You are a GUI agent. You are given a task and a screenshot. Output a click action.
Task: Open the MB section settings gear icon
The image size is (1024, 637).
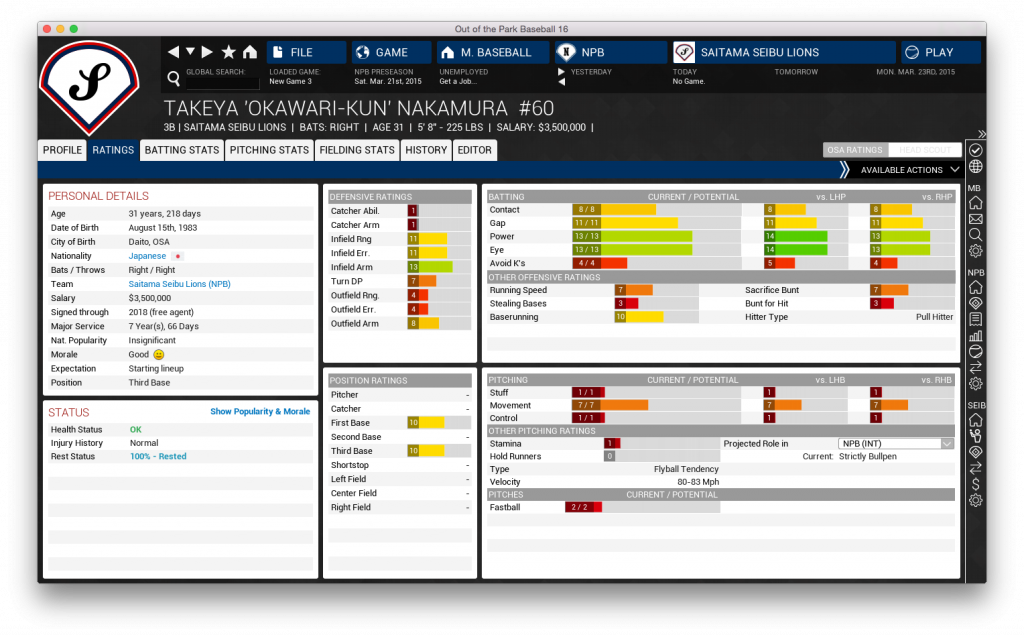976,251
